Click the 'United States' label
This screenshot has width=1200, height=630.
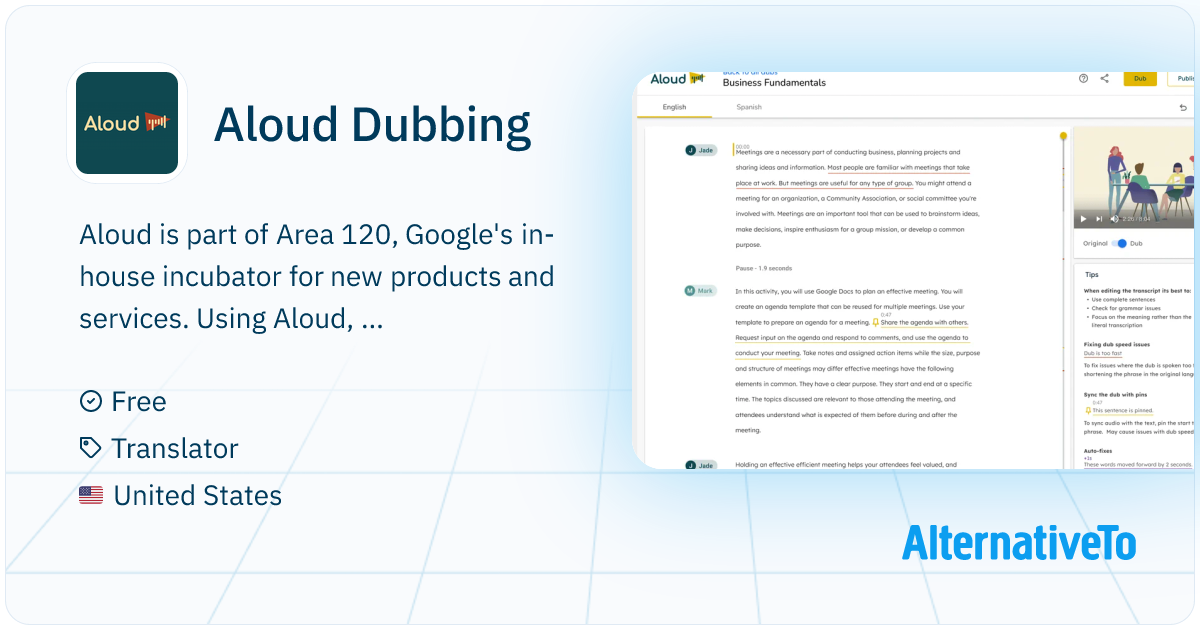(198, 495)
